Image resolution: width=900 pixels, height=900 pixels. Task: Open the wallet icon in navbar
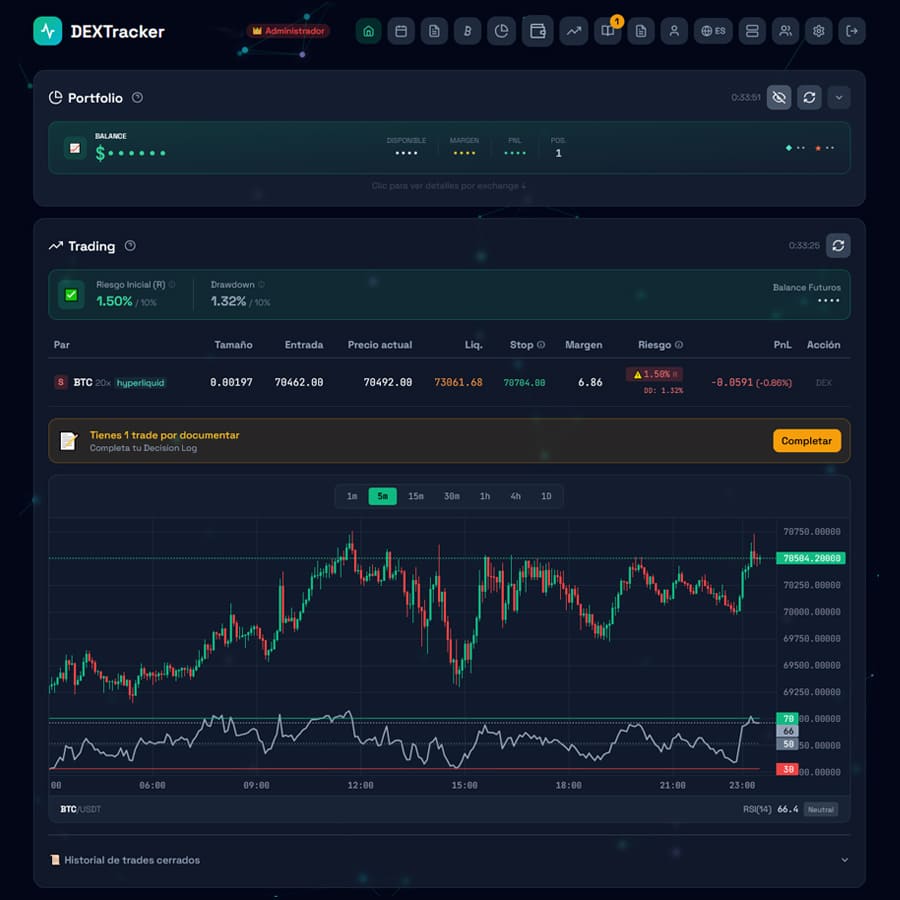[x=537, y=31]
